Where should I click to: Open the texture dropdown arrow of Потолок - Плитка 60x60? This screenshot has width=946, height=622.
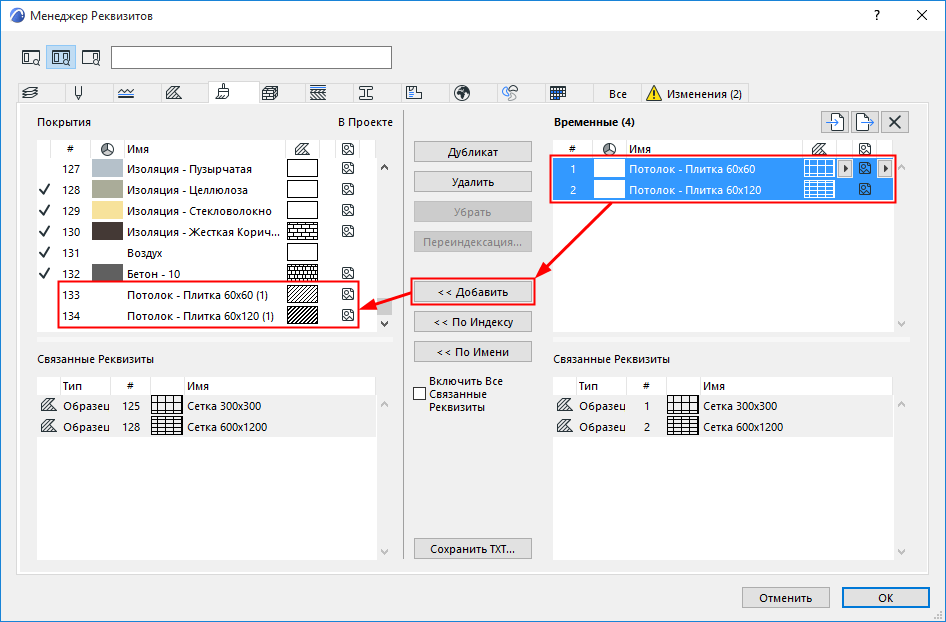point(885,168)
